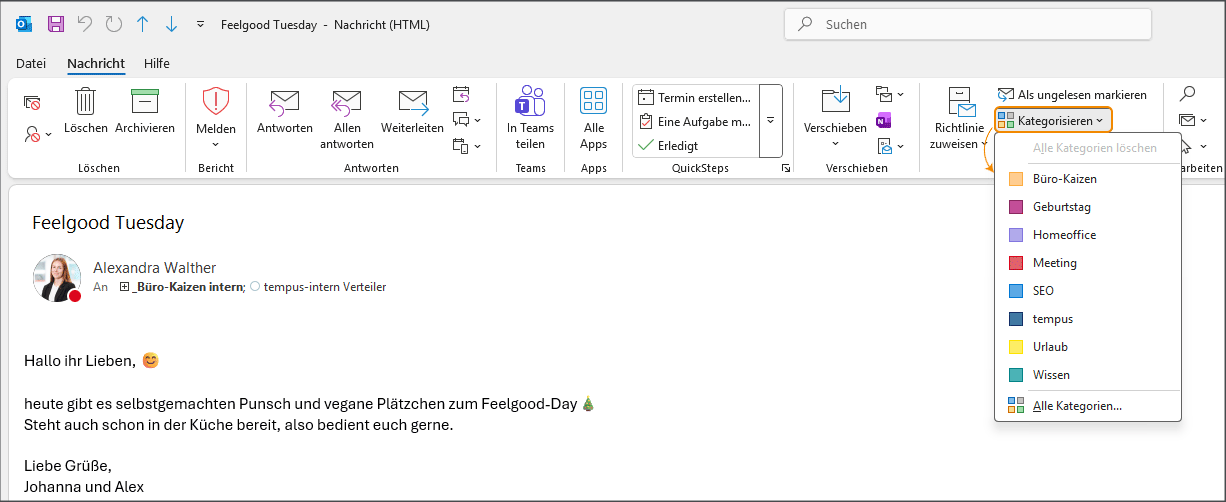This screenshot has height=502, width=1226.
Task: Expand the _Büro-Kaizen intern distribution list
Action: coord(125,288)
